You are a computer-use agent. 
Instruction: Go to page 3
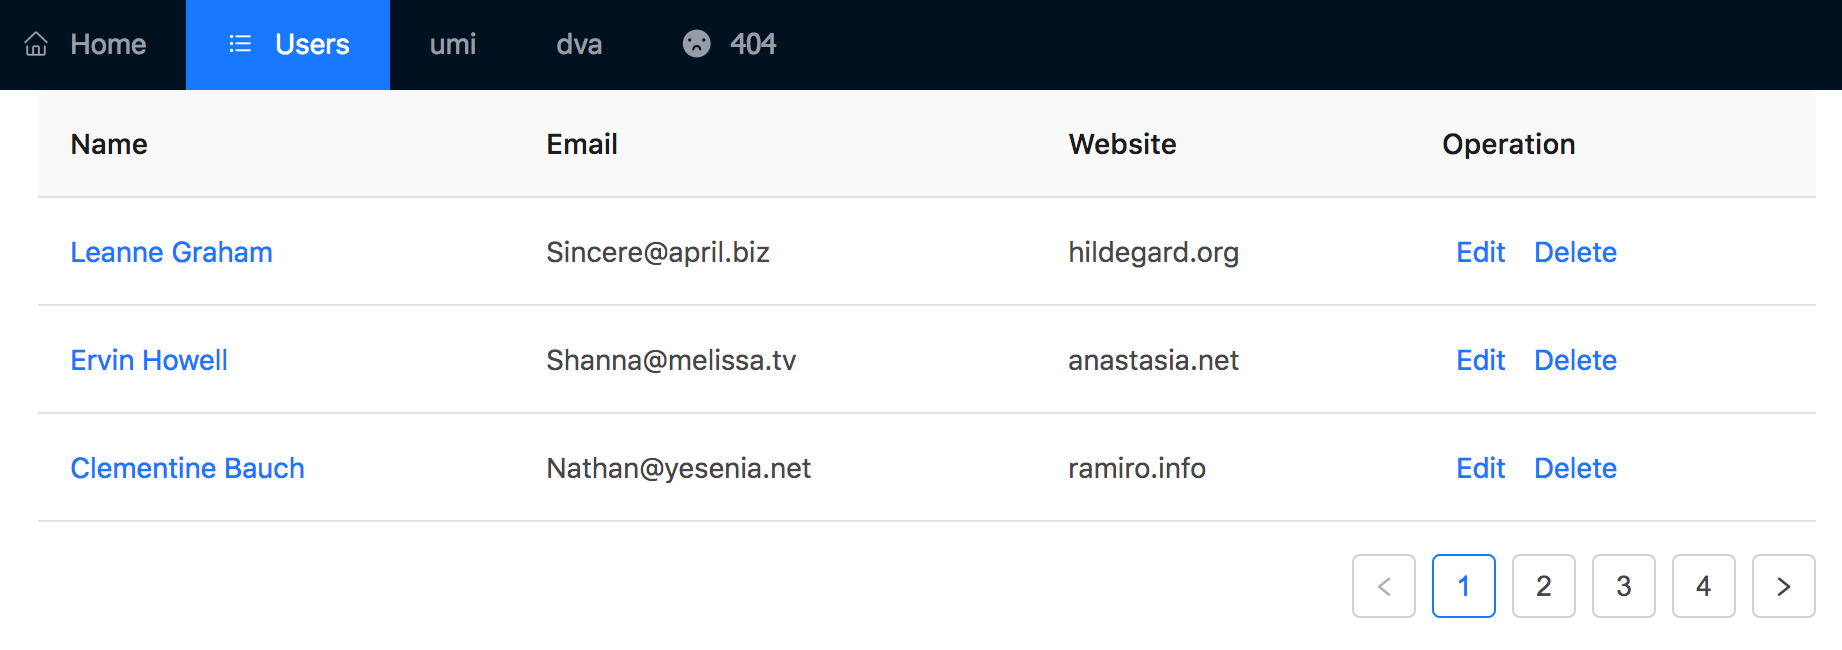pyautogui.click(x=1623, y=586)
